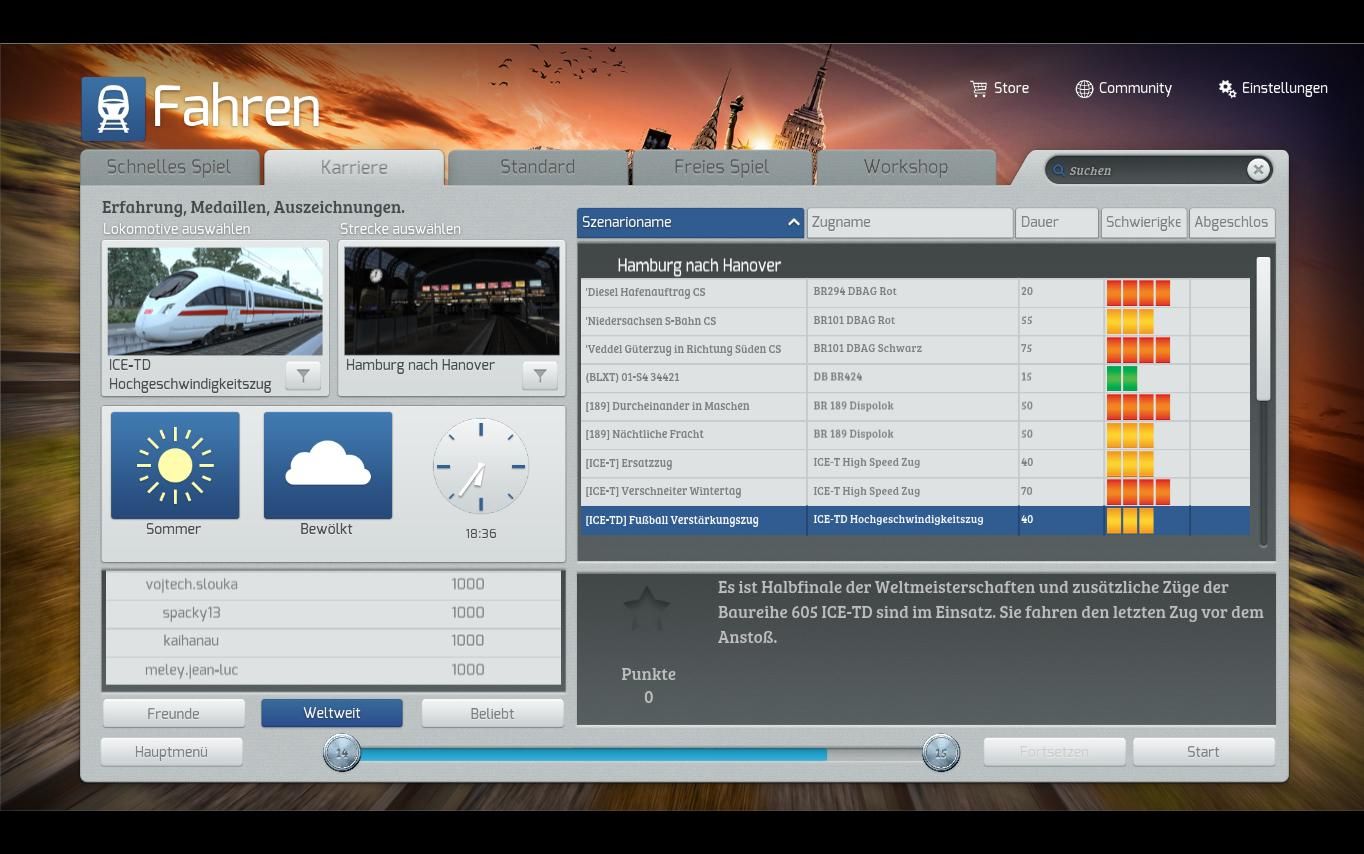This screenshot has width=1364, height=854.
Task: Click leaderboard entry vojtech.slouka
Action: 191,585
